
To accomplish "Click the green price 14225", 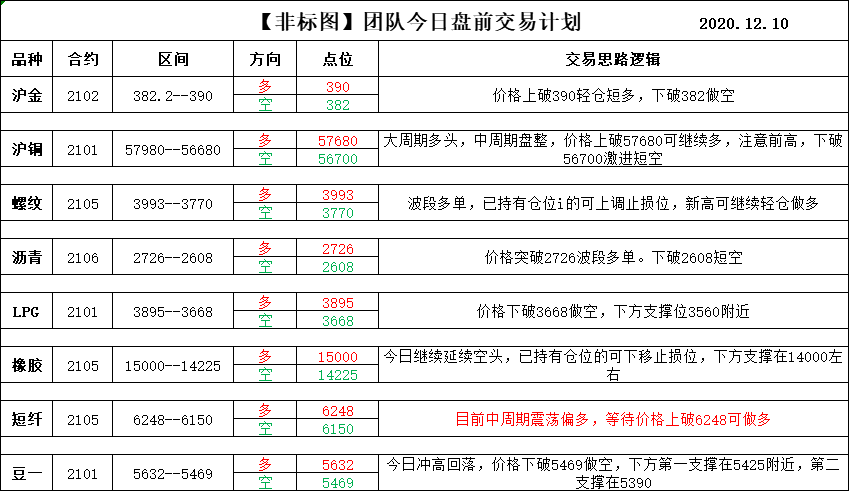I will coord(338,374).
